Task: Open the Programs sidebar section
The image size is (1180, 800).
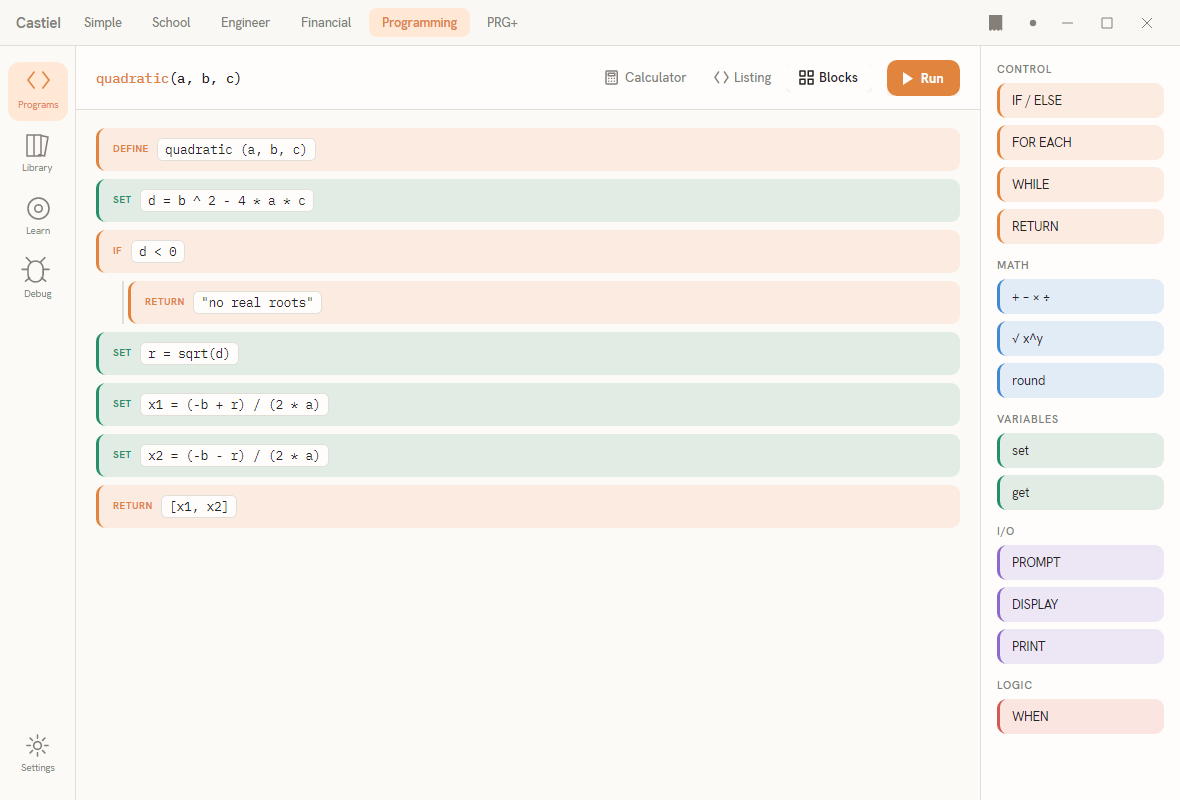Action: (x=38, y=91)
